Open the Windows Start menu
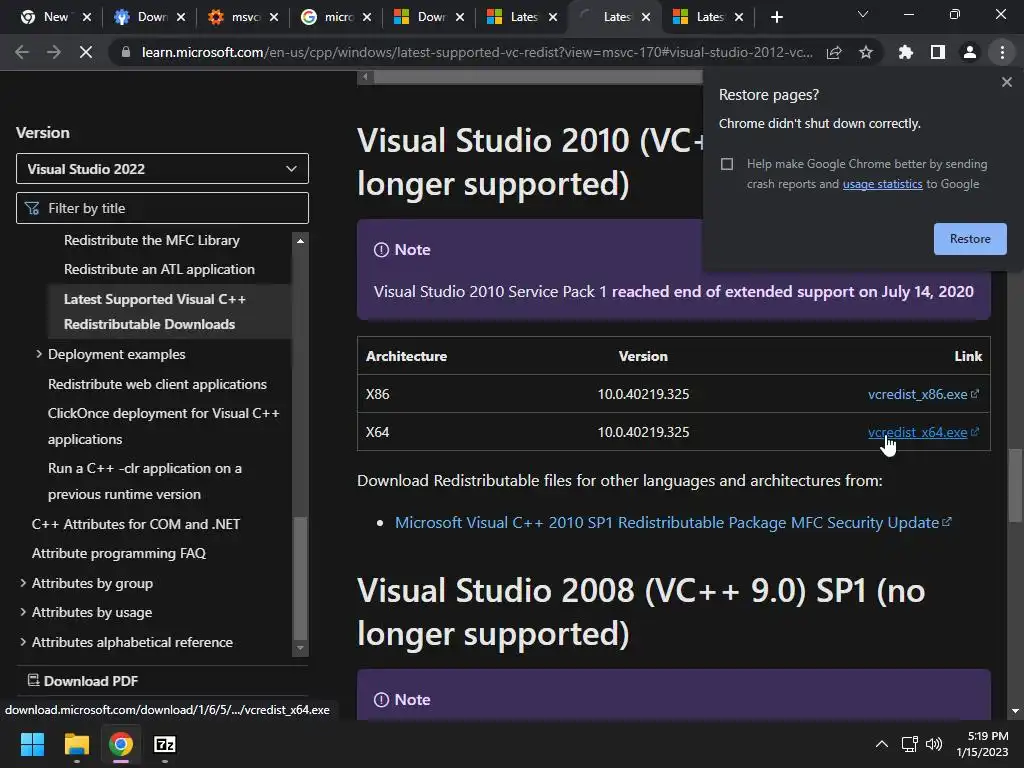The width and height of the screenshot is (1024, 768). click(x=32, y=744)
